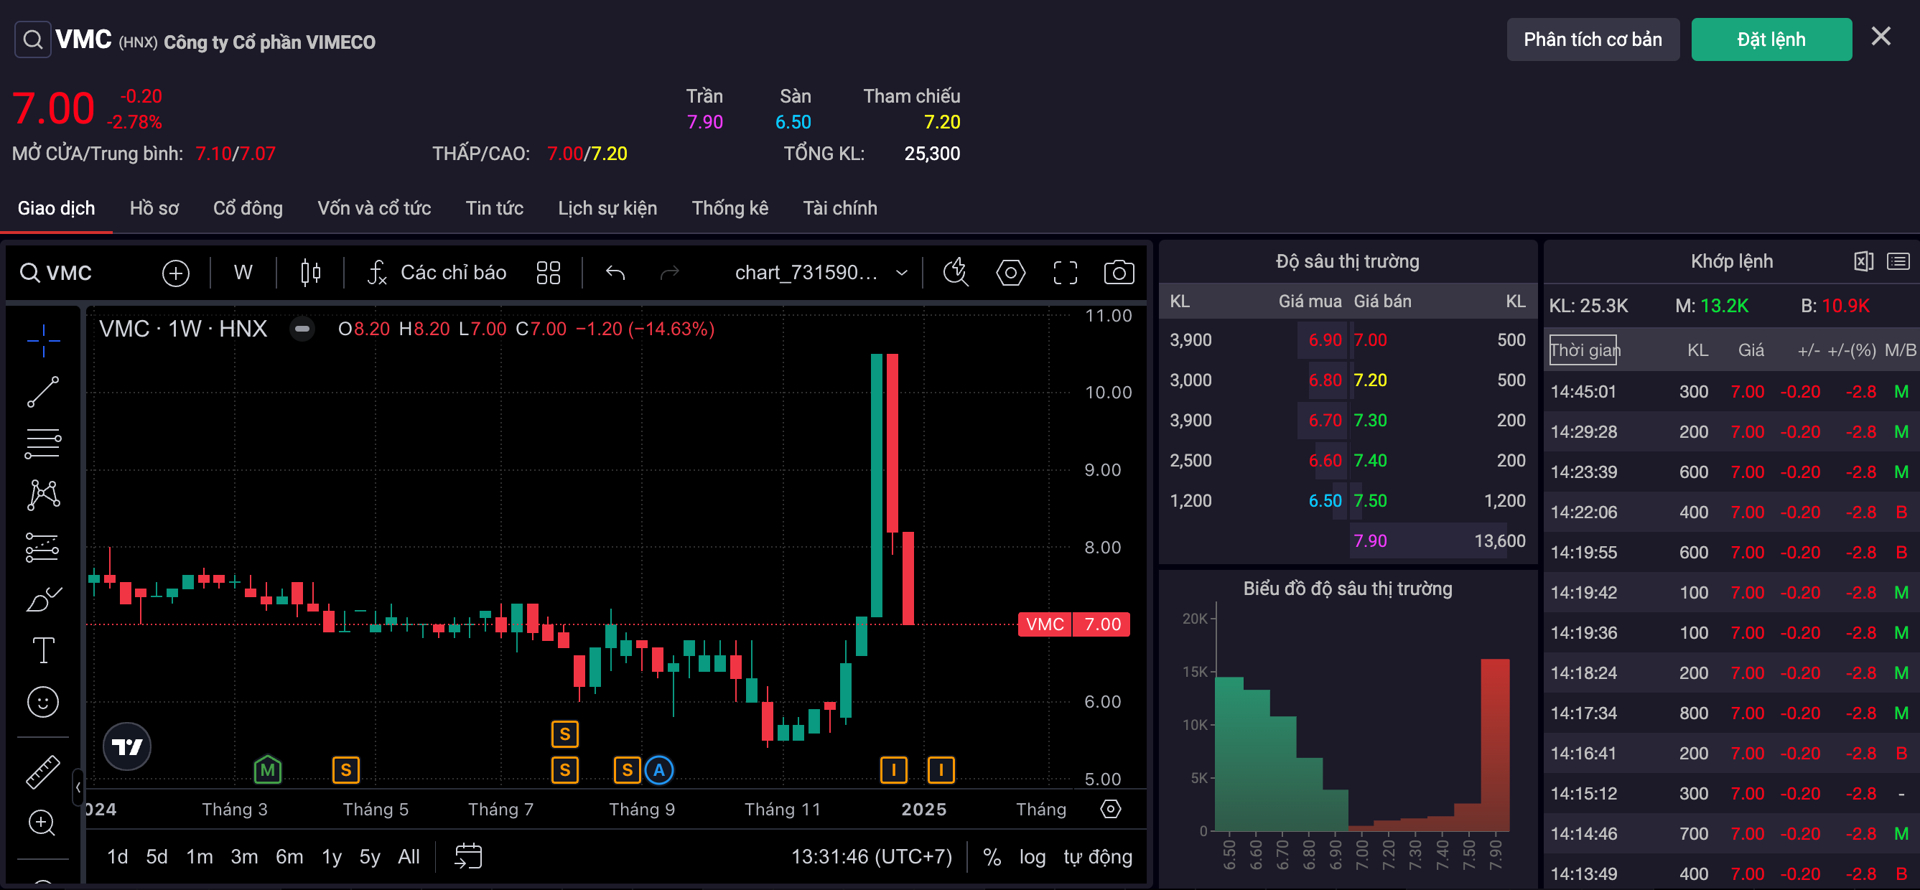Select the trend line drawing tool
1920x890 pixels.
pyautogui.click(x=43, y=392)
